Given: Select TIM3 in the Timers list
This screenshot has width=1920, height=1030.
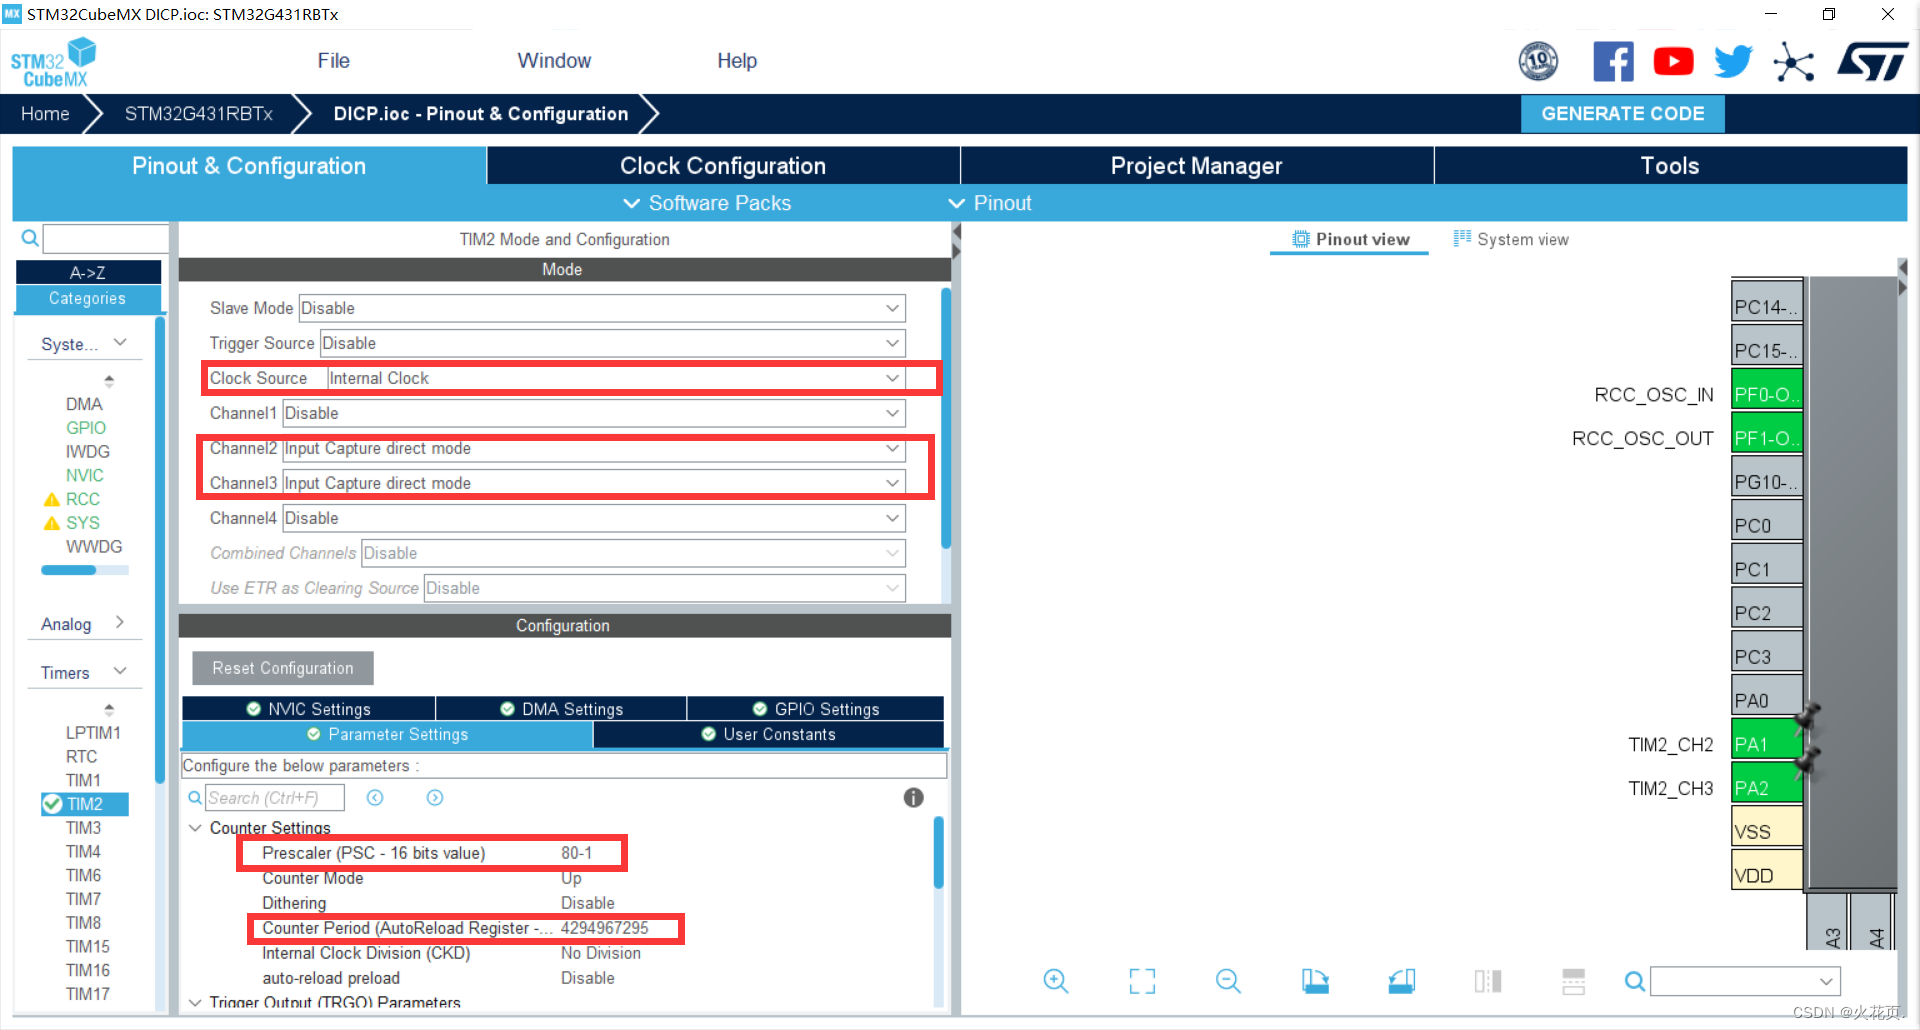Looking at the screenshot, I should (83, 828).
